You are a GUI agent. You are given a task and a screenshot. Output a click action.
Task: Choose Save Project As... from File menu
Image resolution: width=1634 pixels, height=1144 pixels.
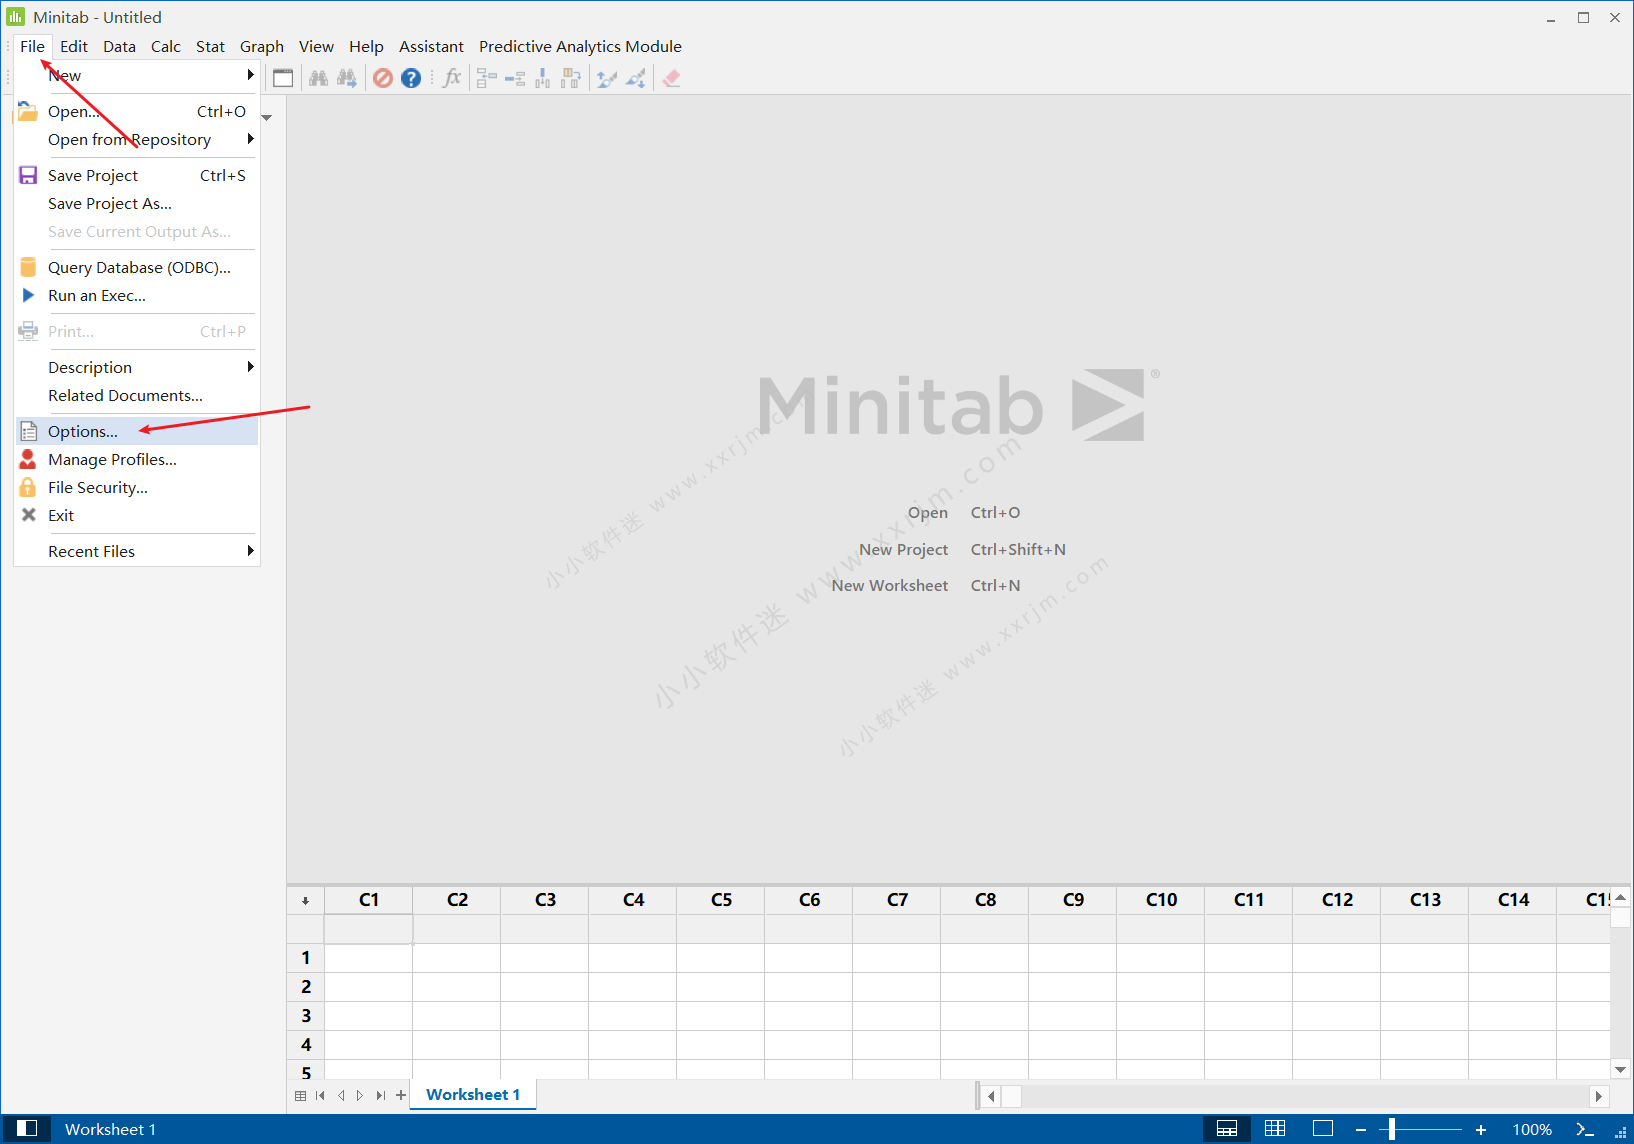click(137, 203)
